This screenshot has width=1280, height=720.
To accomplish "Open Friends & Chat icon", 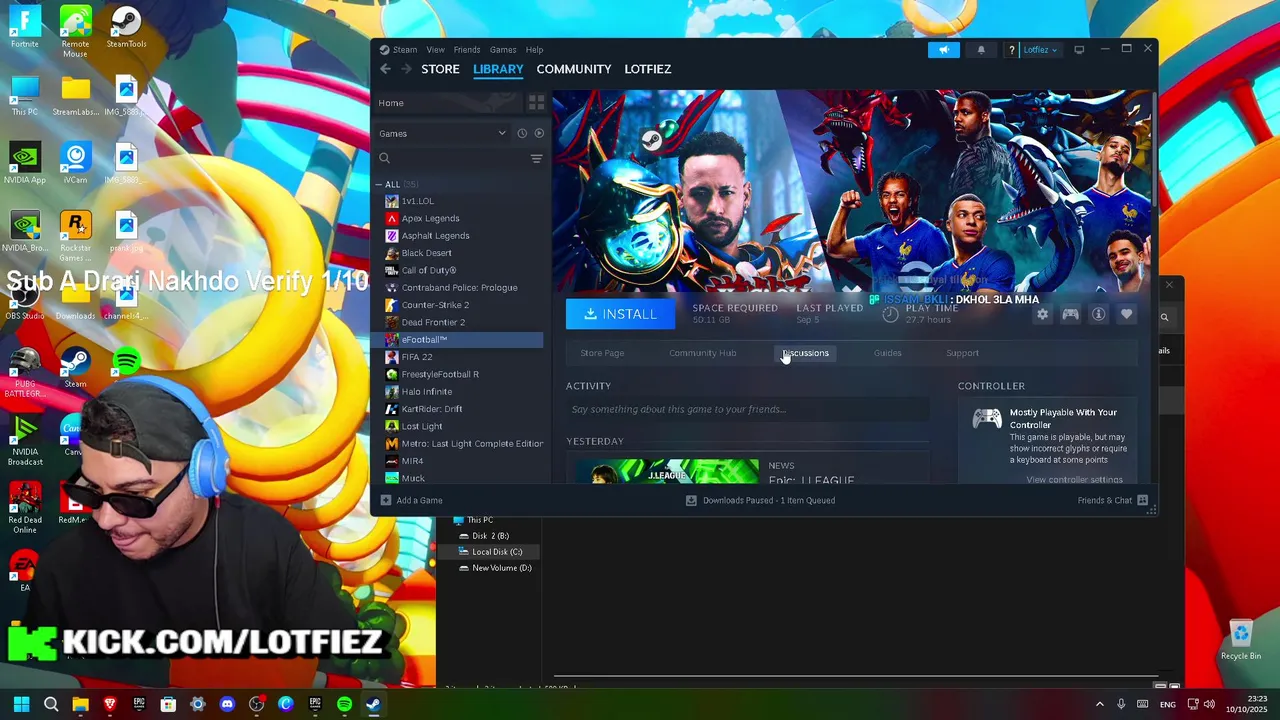I will coord(1143,500).
